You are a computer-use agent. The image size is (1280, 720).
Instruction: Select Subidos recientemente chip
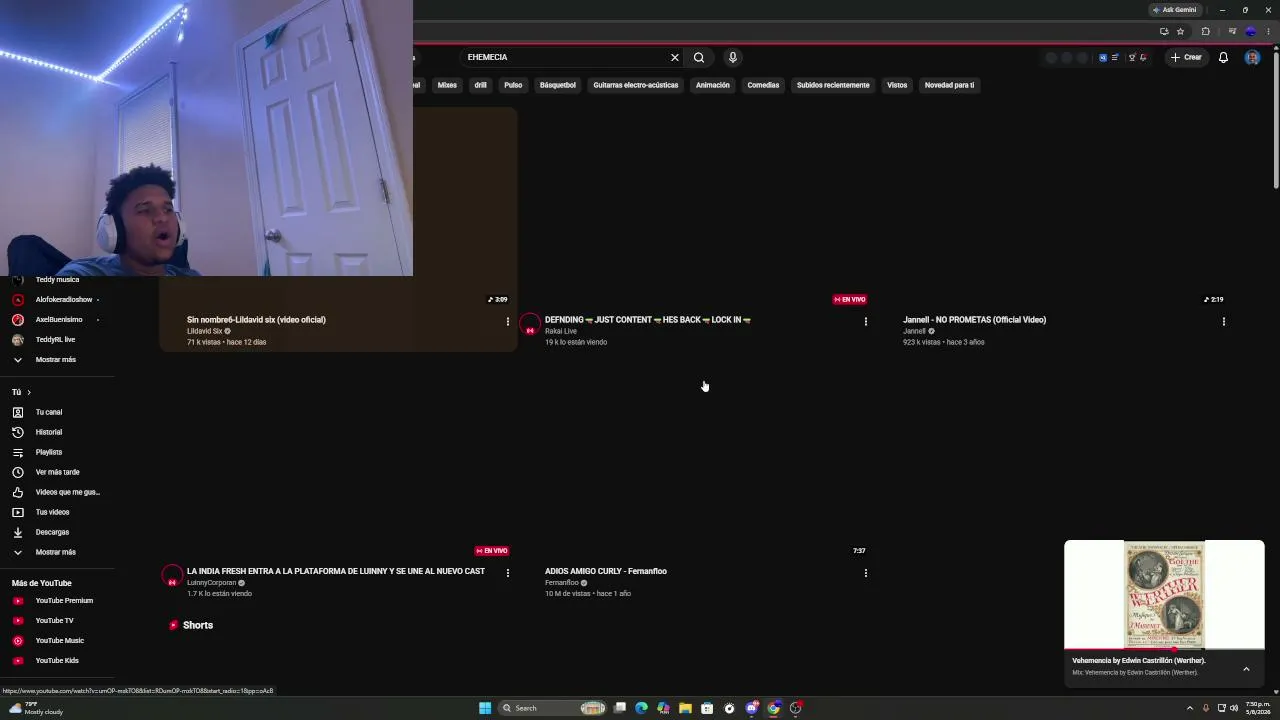(x=833, y=85)
